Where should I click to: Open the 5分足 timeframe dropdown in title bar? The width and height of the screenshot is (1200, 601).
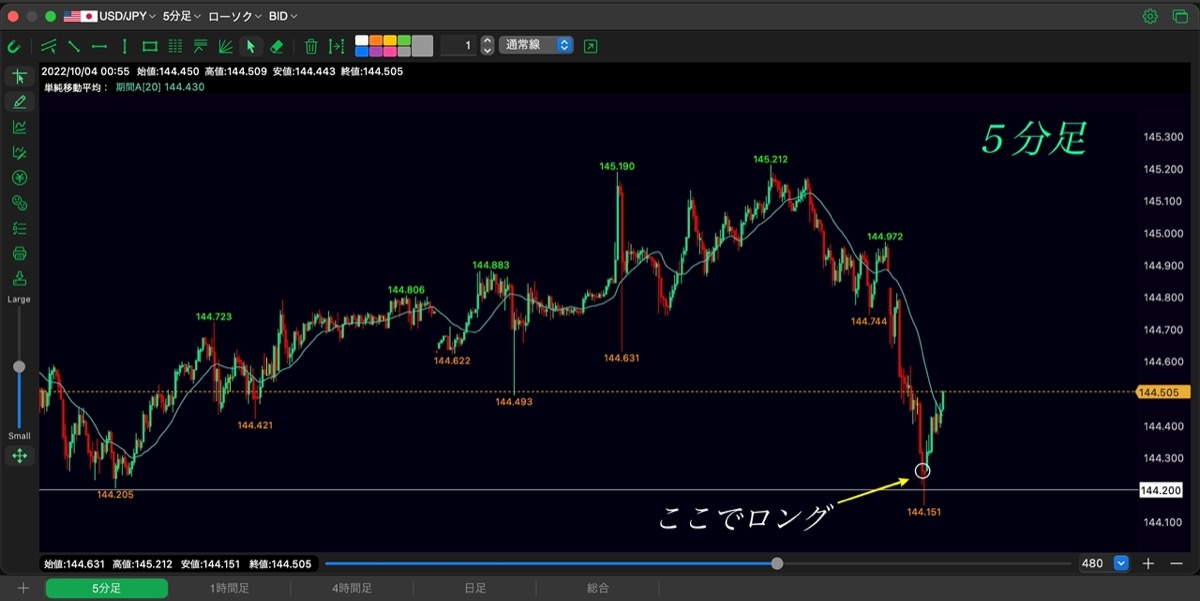point(182,16)
